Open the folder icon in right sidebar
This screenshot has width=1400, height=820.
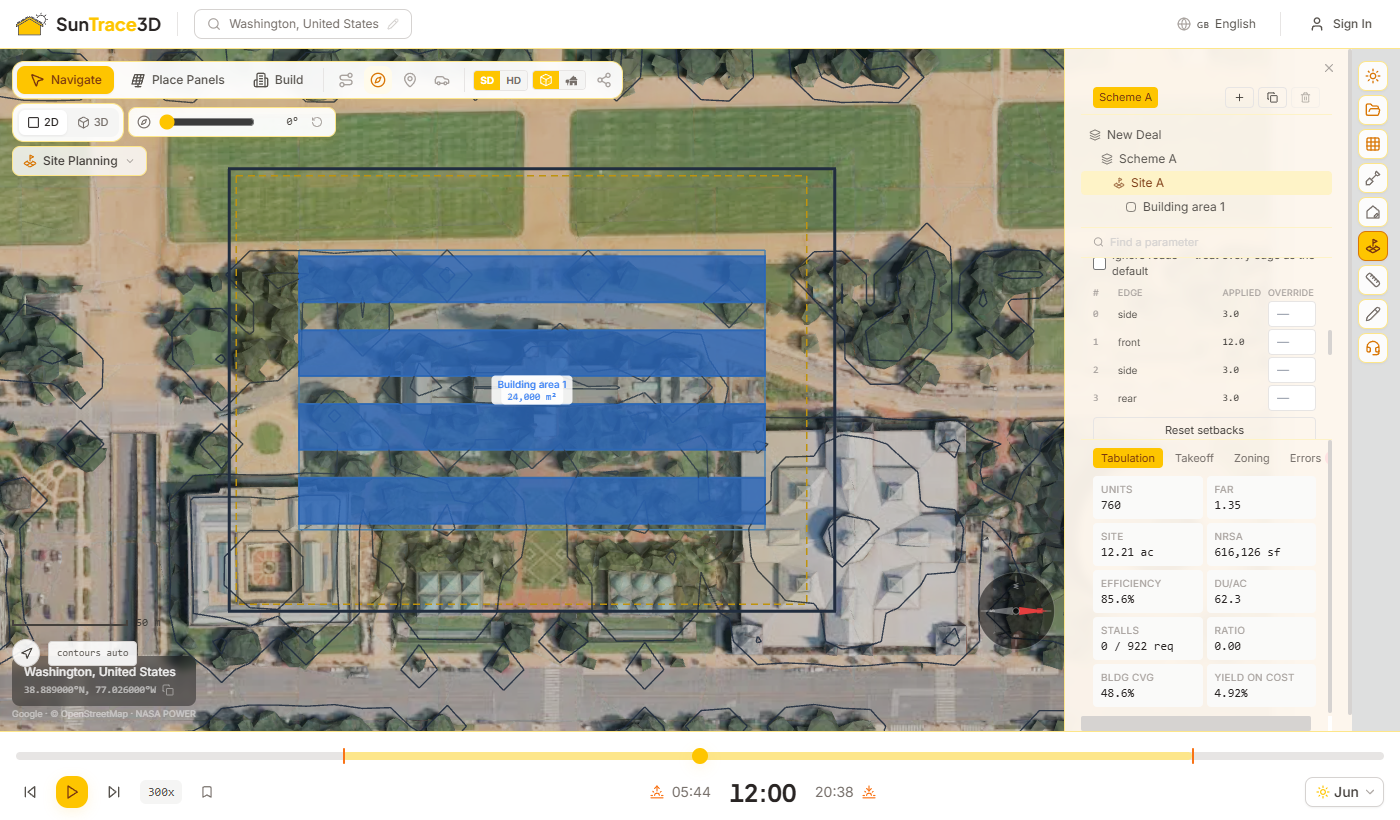1373,110
